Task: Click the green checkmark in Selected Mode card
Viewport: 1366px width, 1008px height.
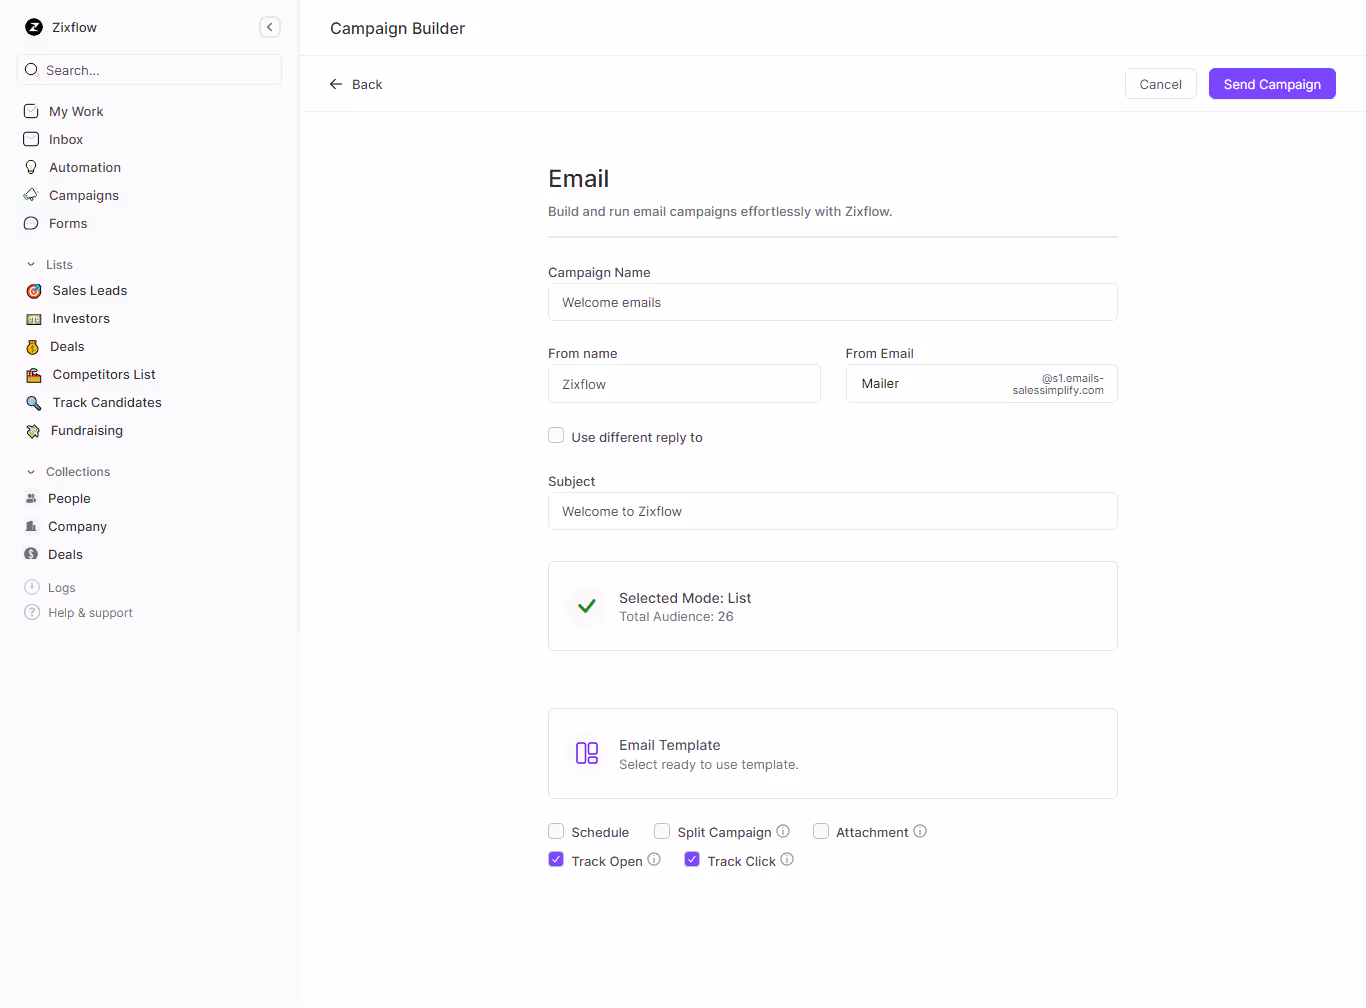Action: pyautogui.click(x=587, y=606)
